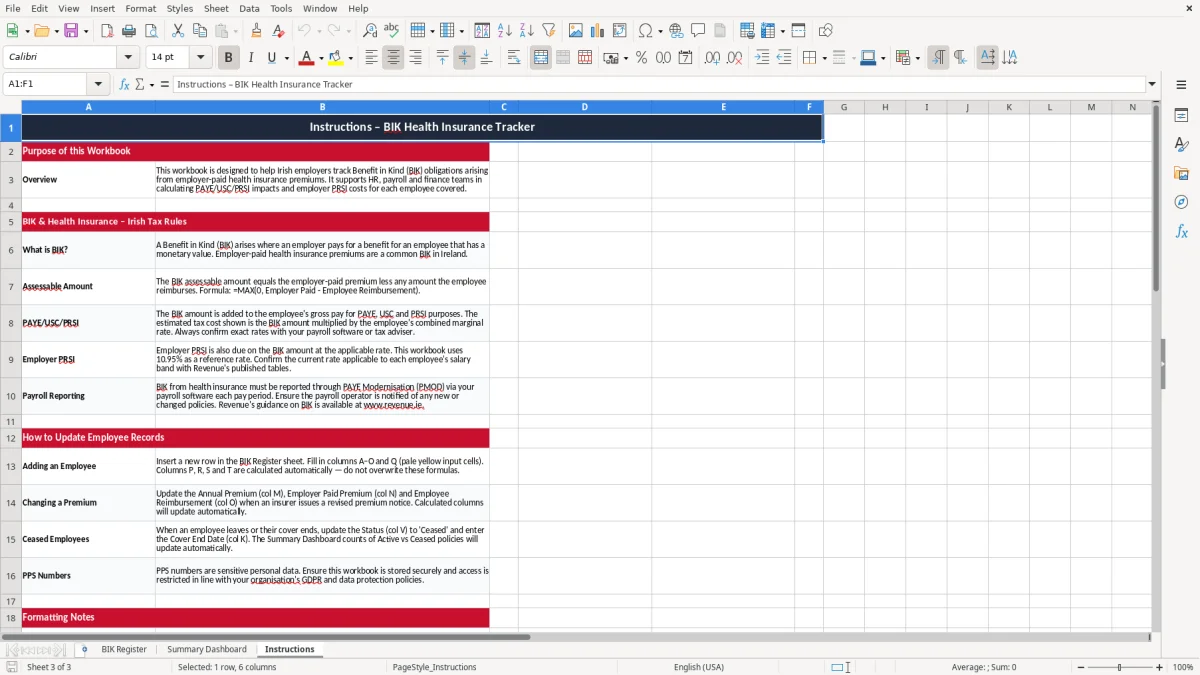Toggle Center Horizontally alignment
Viewport: 1200px width, 675px height.
click(x=393, y=58)
